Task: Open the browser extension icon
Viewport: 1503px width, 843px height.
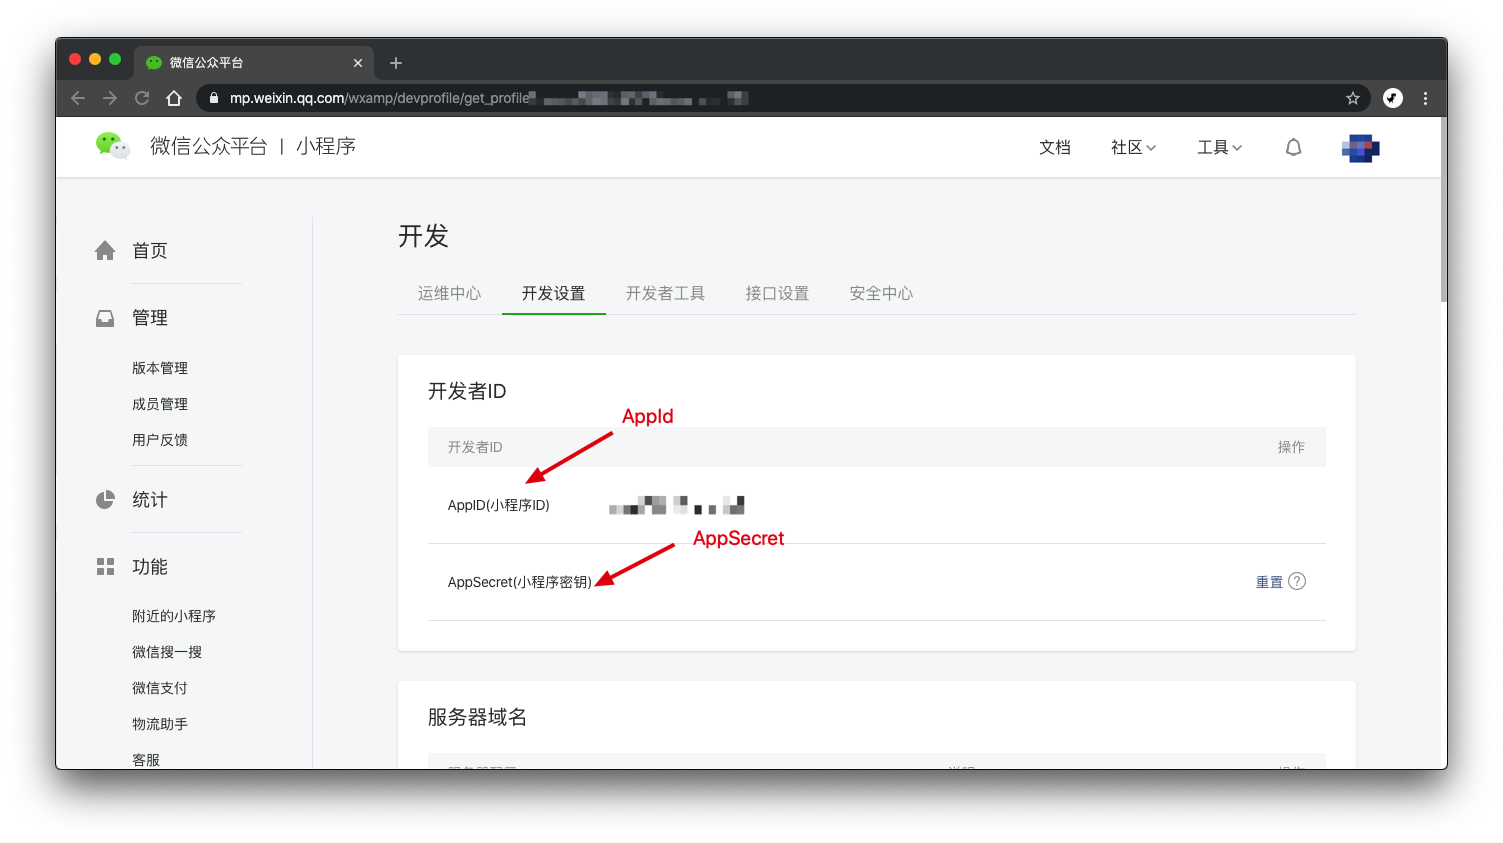Action: 1393,98
